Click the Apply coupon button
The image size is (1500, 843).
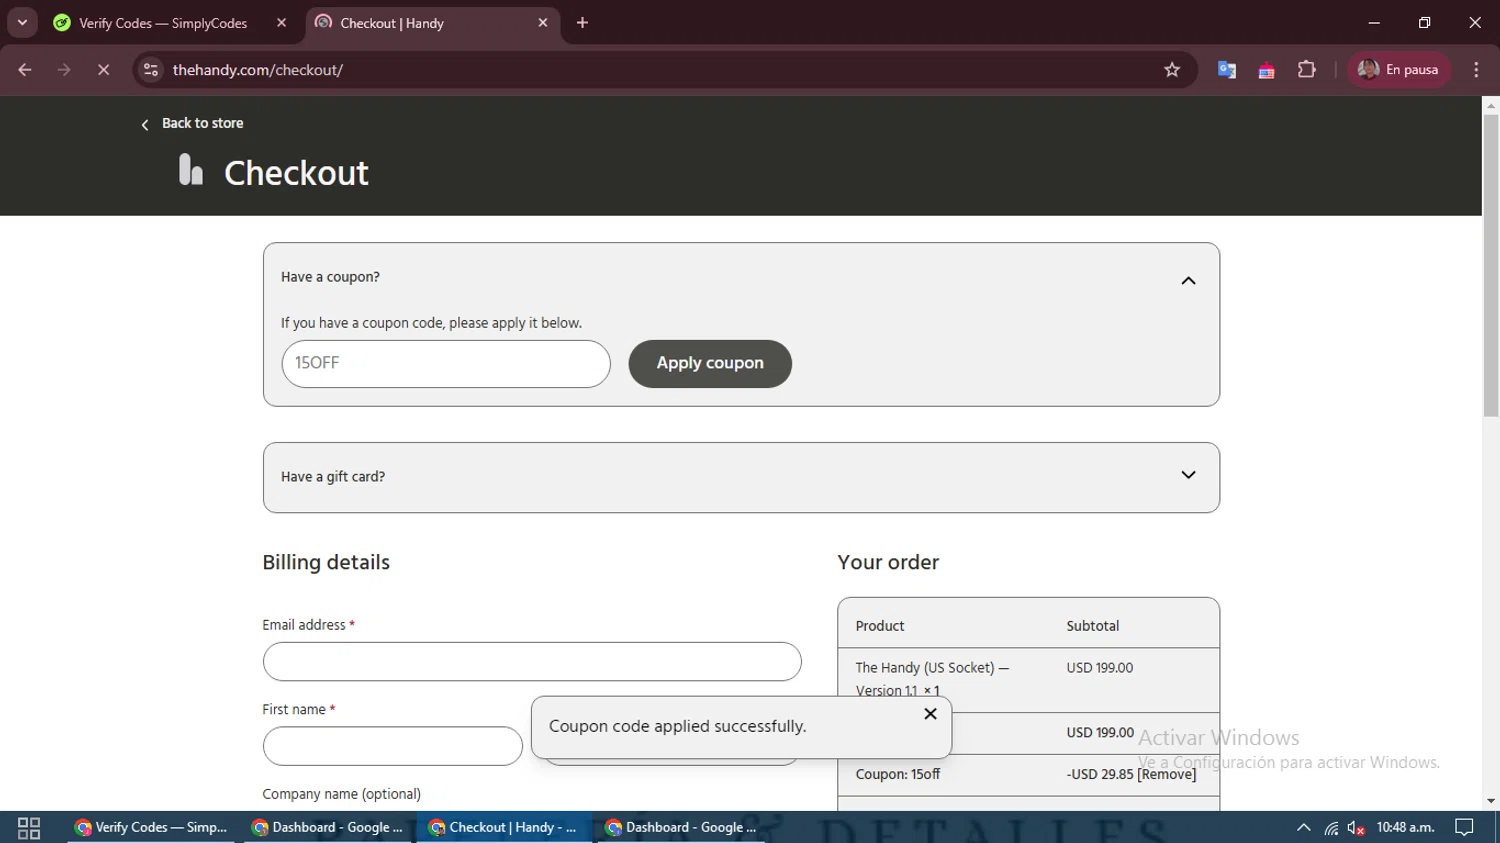(x=710, y=364)
